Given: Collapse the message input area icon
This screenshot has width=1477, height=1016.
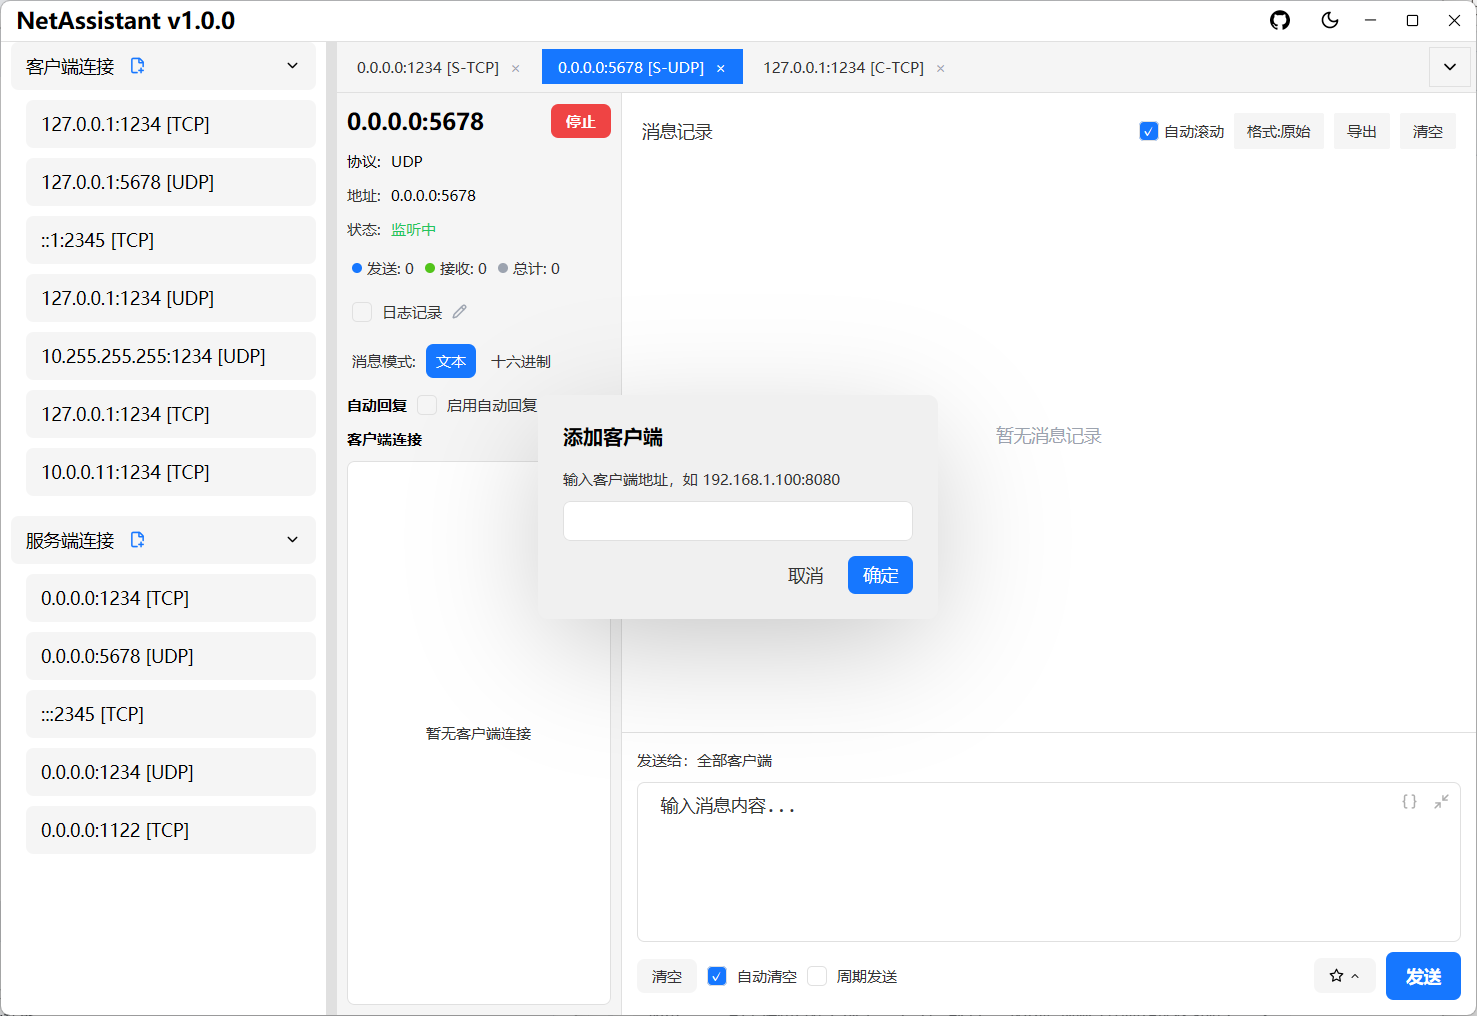Looking at the screenshot, I should tap(1441, 802).
